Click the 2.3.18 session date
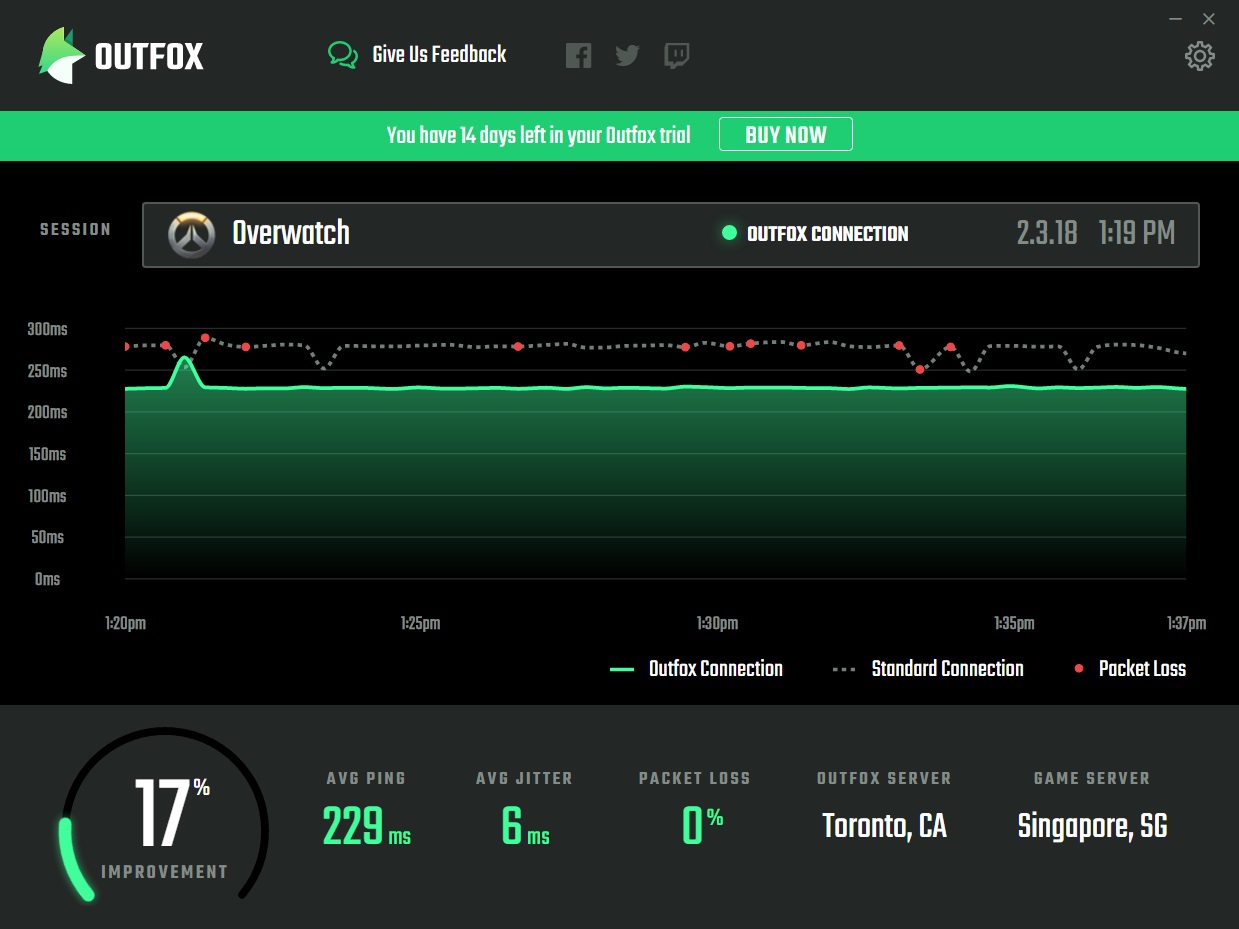This screenshot has width=1239, height=929. 1047,234
